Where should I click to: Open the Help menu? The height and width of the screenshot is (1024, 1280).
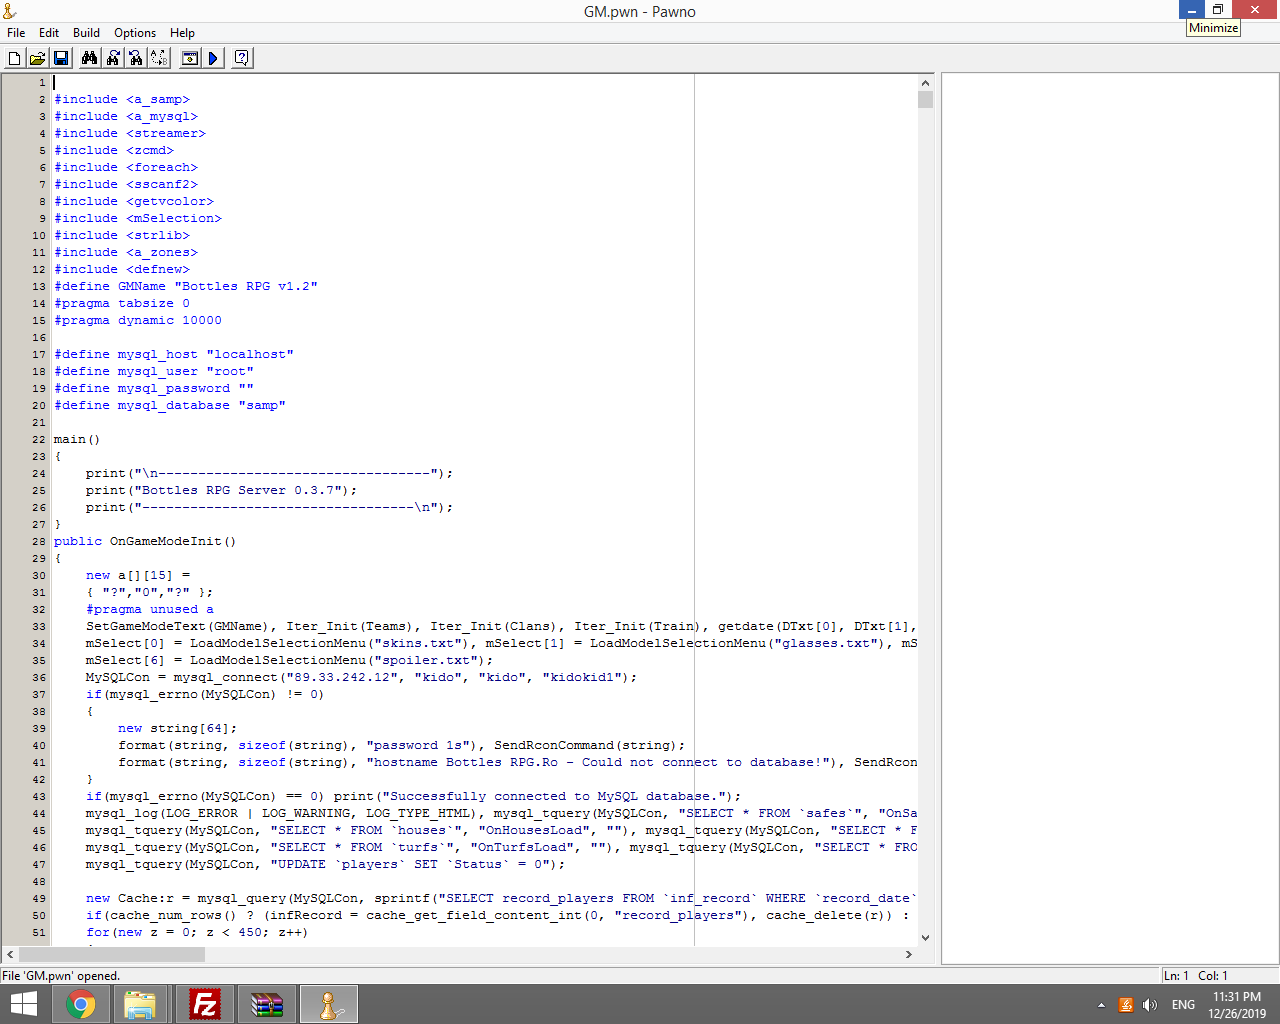(x=182, y=32)
